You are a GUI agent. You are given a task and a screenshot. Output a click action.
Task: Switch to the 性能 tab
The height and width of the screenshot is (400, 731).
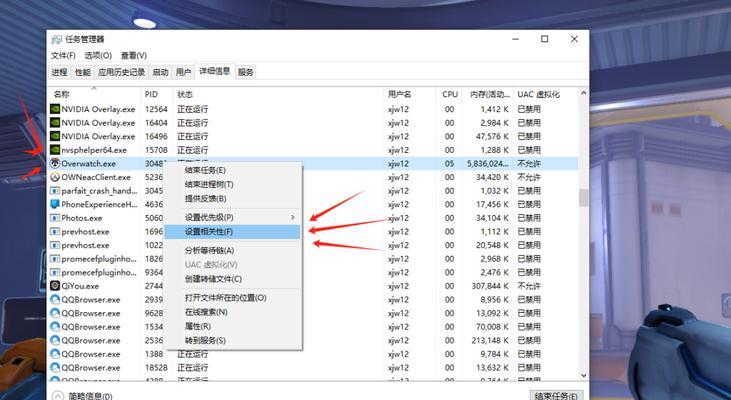[x=83, y=72]
